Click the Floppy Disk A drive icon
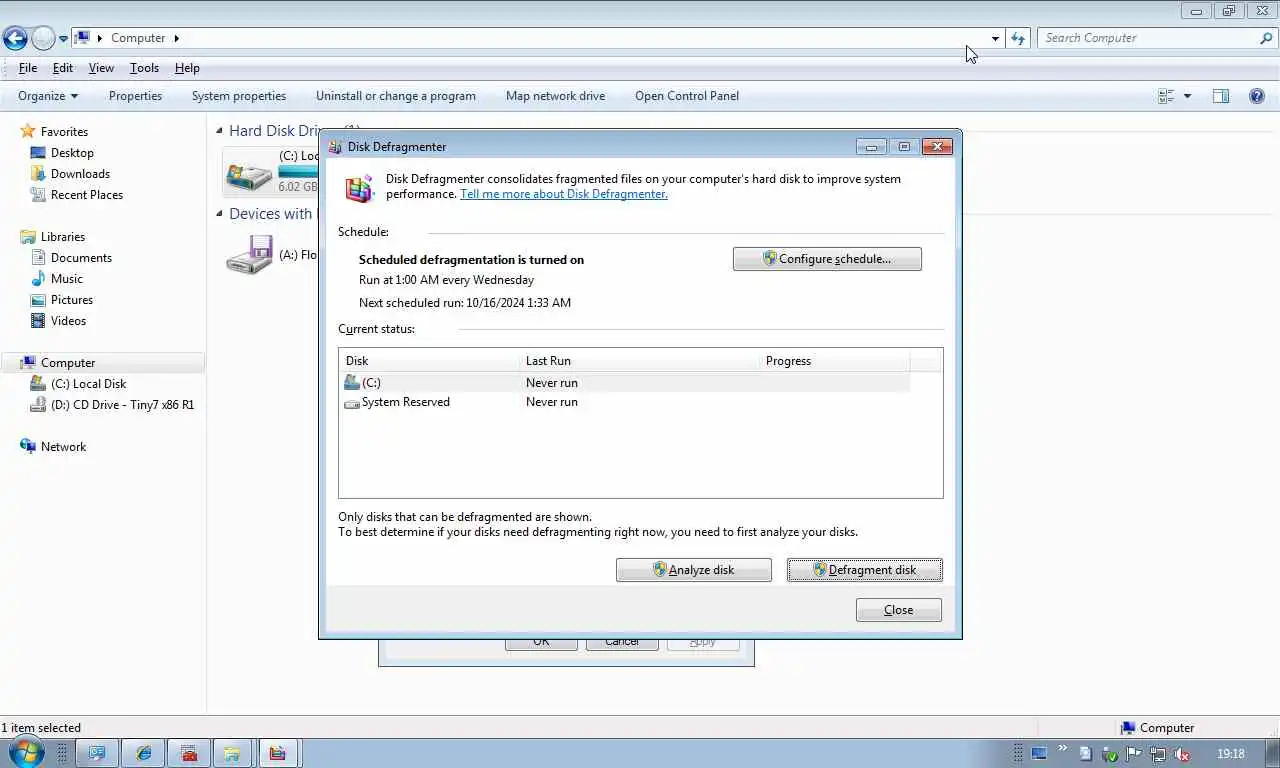Viewport: 1280px width, 768px height. pyautogui.click(x=249, y=255)
